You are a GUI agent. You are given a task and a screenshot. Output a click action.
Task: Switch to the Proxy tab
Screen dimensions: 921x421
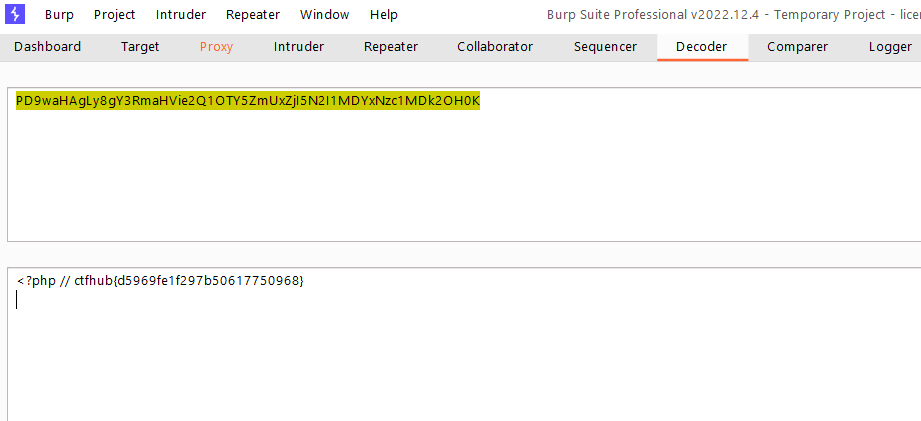click(216, 47)
